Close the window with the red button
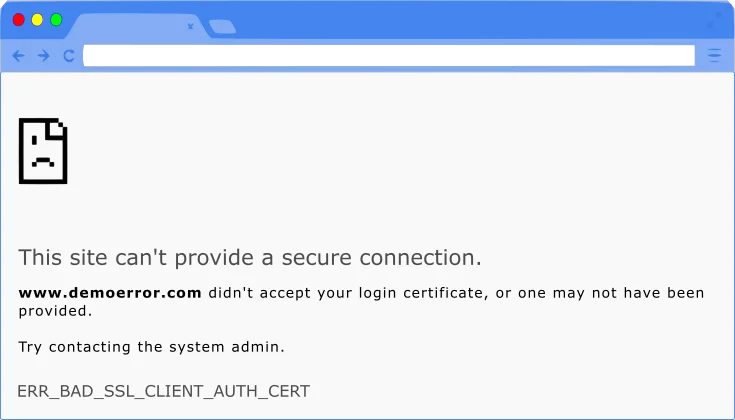 [18, 19]
